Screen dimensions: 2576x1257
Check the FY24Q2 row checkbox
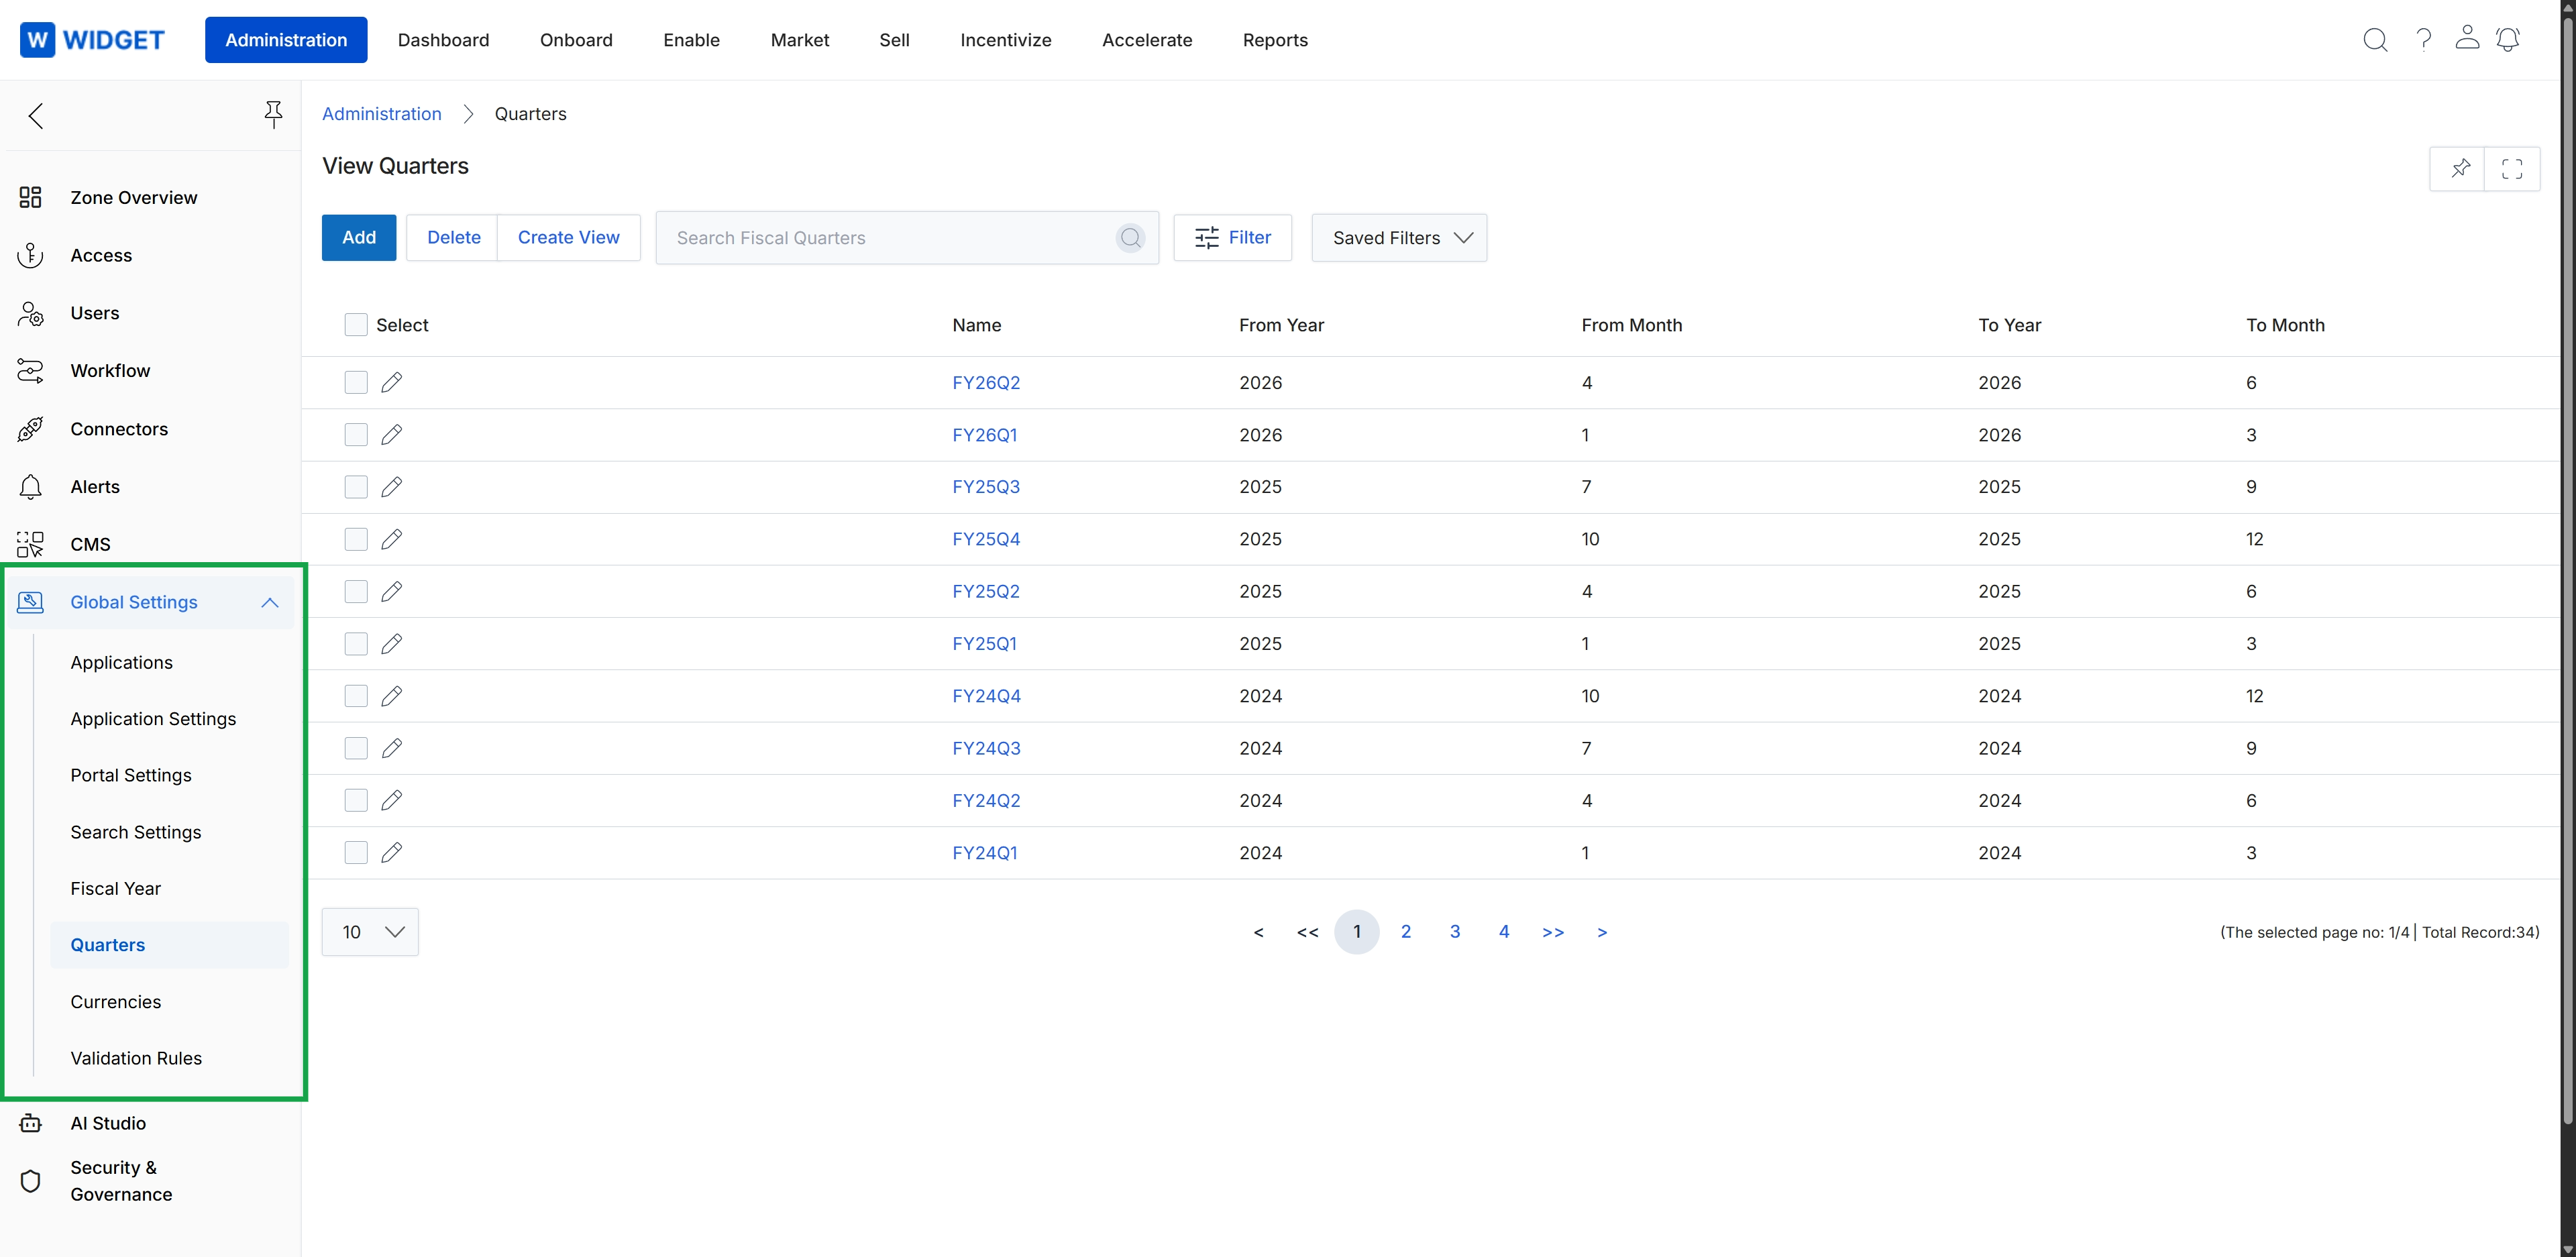[356, 800]
